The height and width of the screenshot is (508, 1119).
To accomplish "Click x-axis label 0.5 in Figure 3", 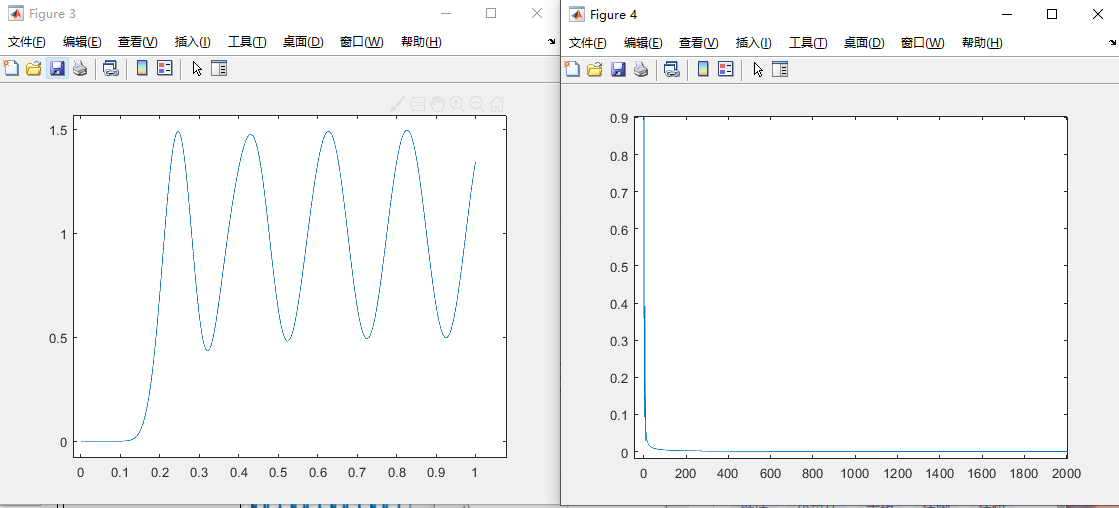I will 278,472.
